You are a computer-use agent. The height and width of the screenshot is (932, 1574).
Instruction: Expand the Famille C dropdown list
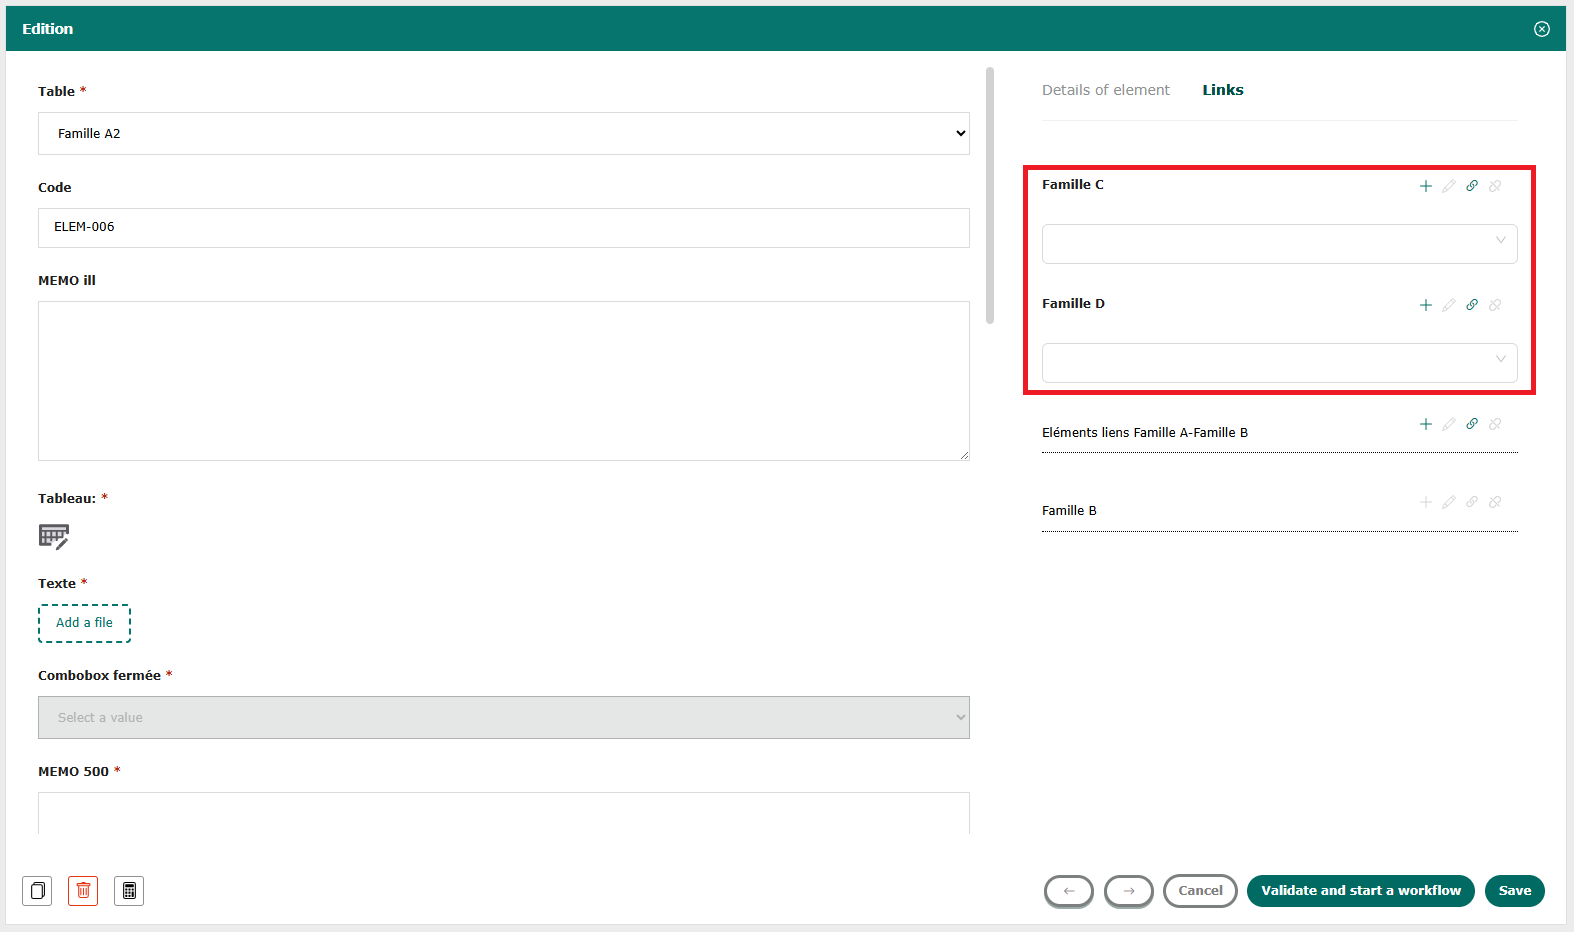pos(1279,244)
